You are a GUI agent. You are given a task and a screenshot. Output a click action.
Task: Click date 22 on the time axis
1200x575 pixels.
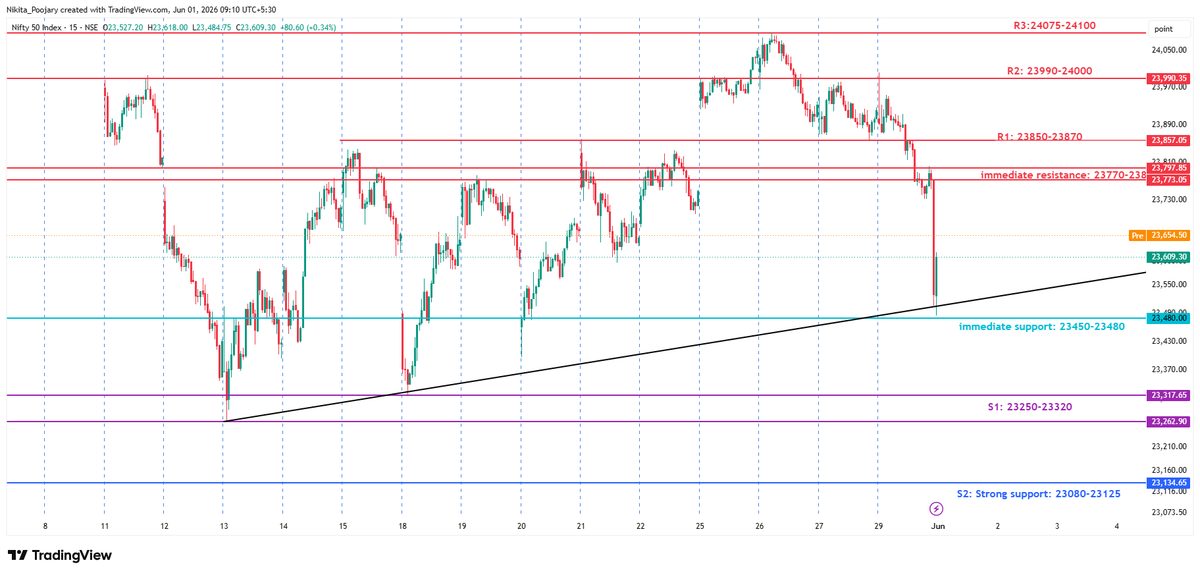(x=640, y=525)
